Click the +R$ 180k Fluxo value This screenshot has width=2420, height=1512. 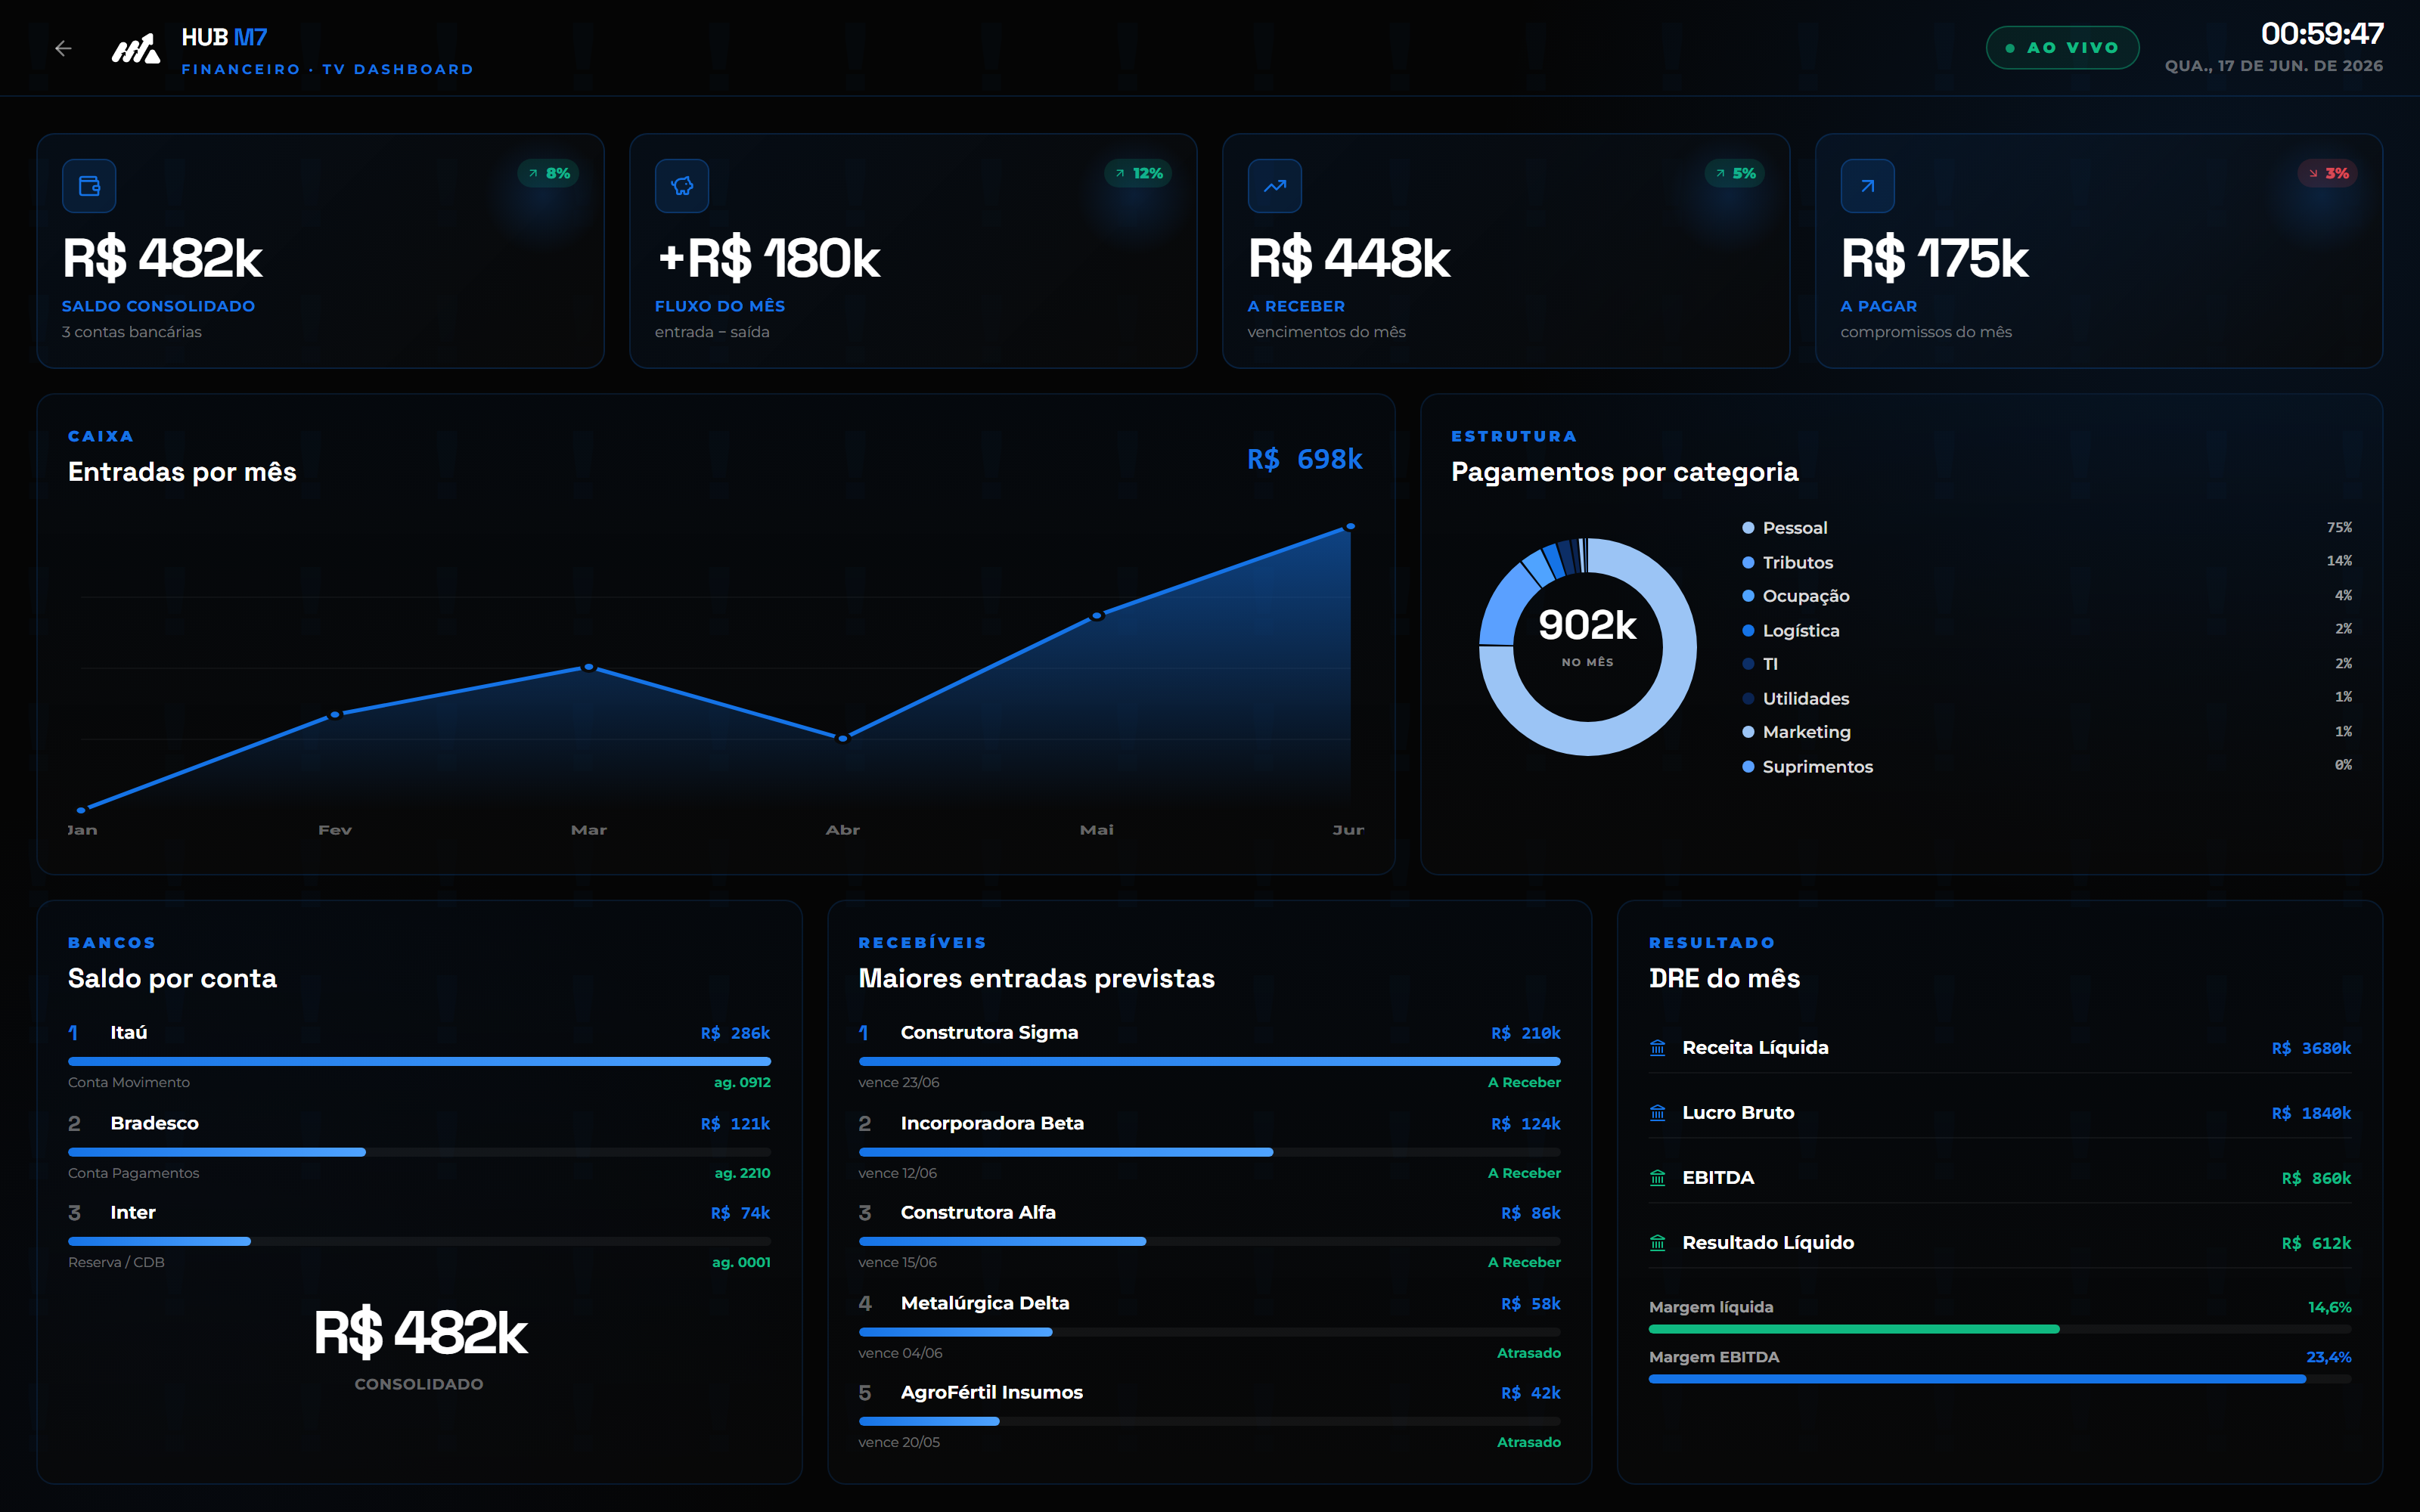click(768, 258)
